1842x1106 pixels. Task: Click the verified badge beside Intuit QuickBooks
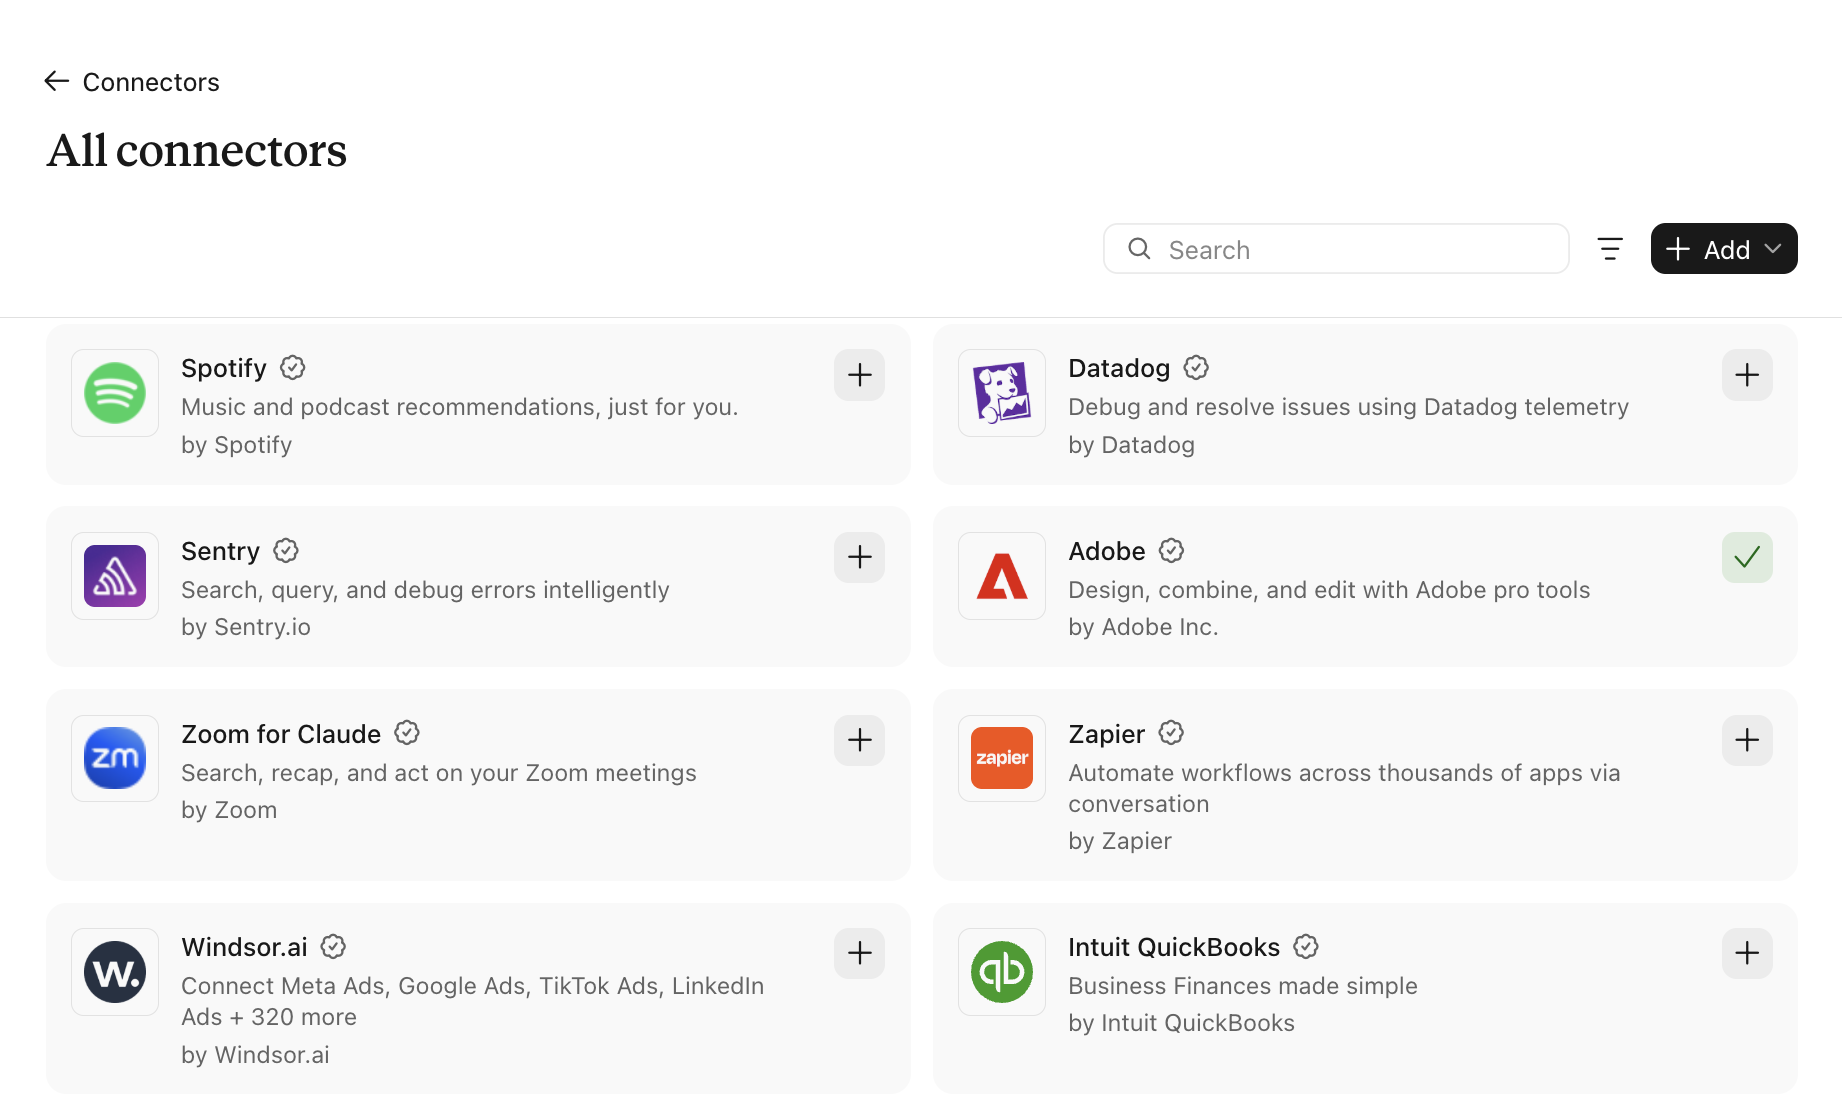(1306, 946)
